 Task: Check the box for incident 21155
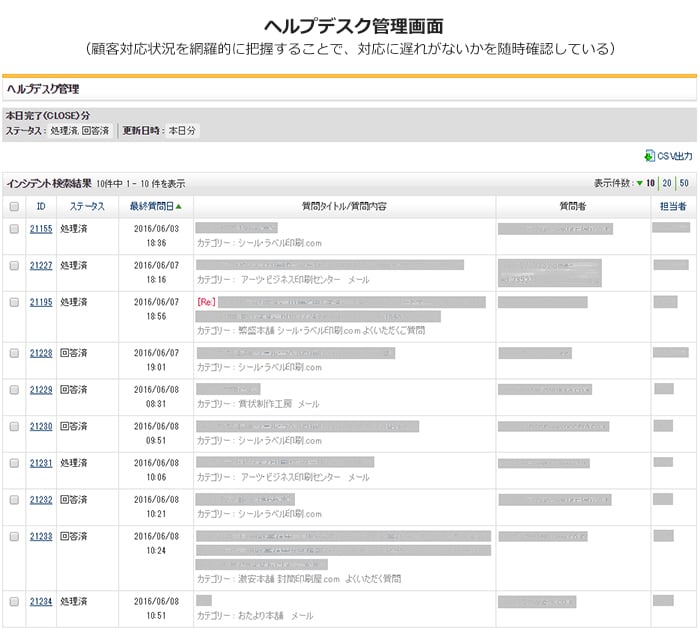[14, 229]
